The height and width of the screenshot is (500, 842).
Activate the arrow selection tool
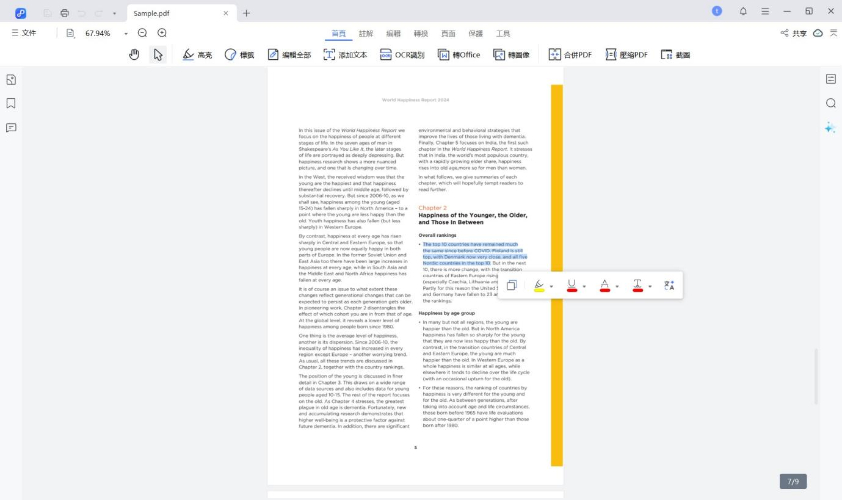coord(158,54)
